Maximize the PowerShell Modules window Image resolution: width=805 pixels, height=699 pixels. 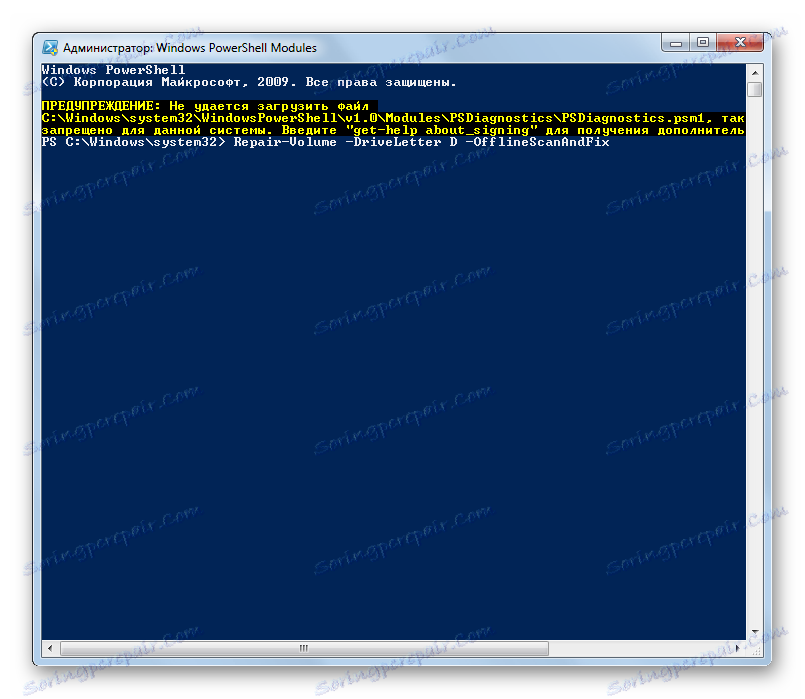pos(703,43)
